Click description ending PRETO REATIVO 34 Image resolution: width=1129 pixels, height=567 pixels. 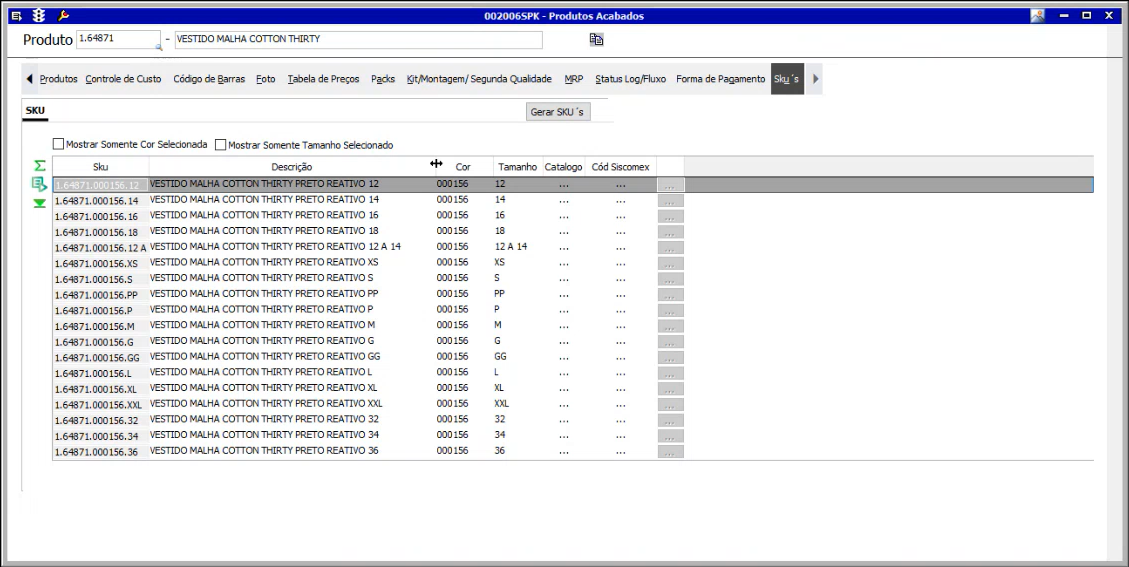264,434
